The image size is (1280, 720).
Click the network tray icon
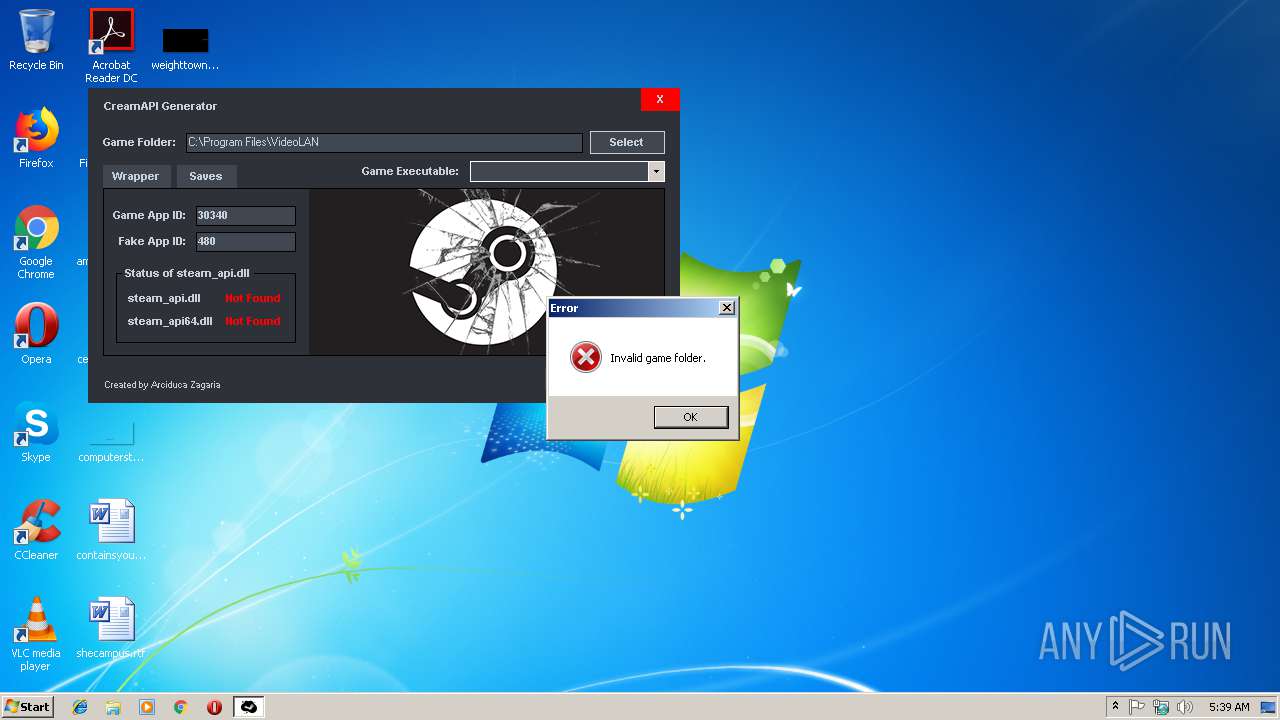(1161, 707)
